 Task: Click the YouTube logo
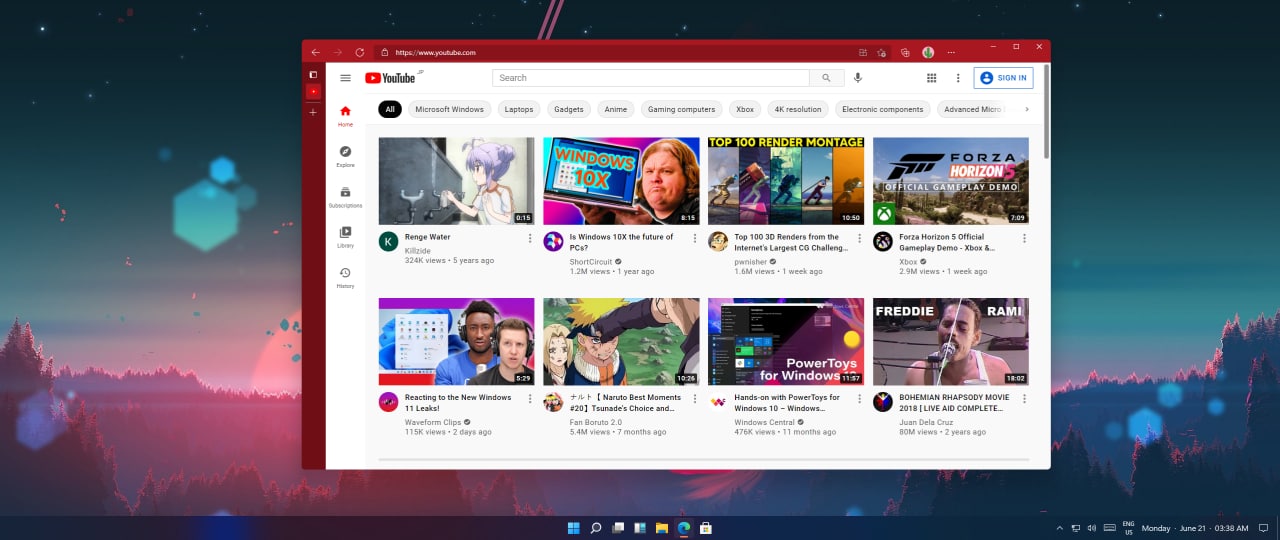(x=390, y=78)
